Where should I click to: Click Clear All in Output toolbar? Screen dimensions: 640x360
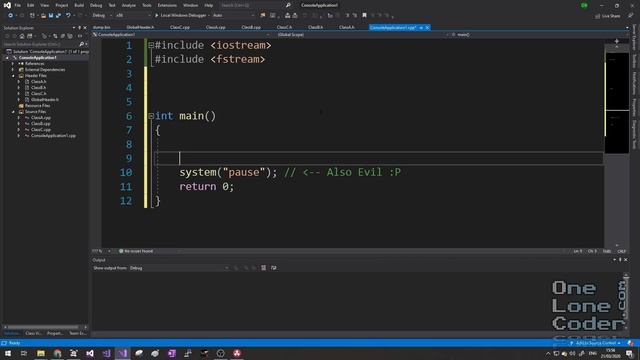(x=264, y=268)
